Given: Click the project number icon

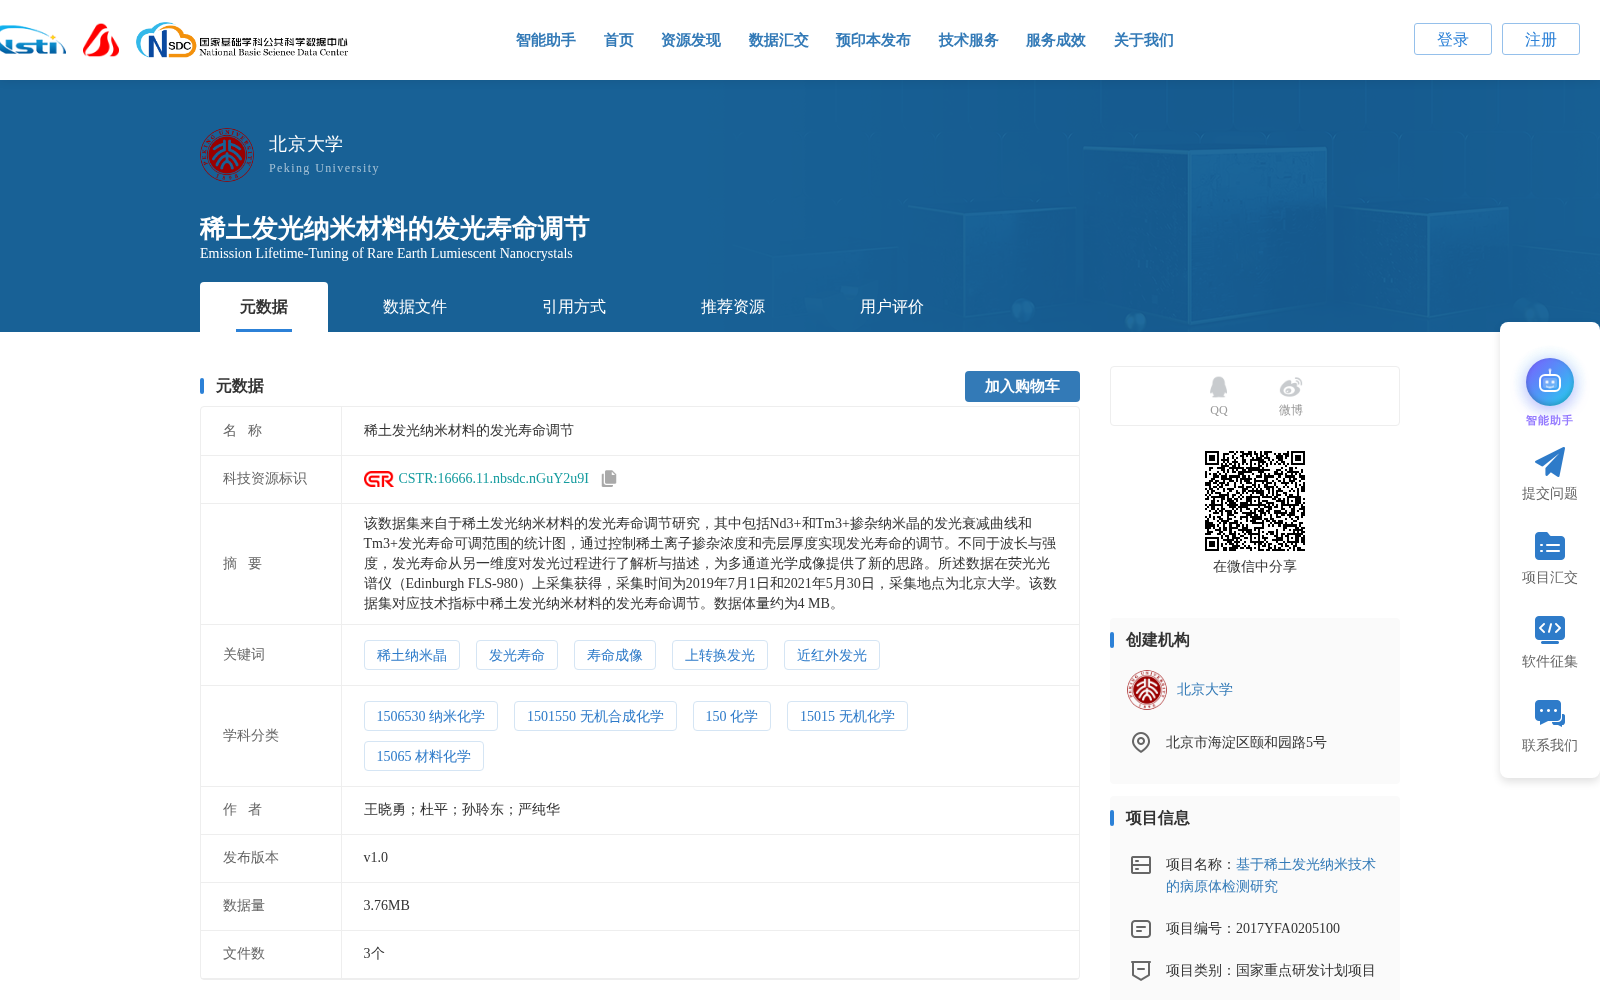Looking at the screenshot, I should click(1141, 929).
